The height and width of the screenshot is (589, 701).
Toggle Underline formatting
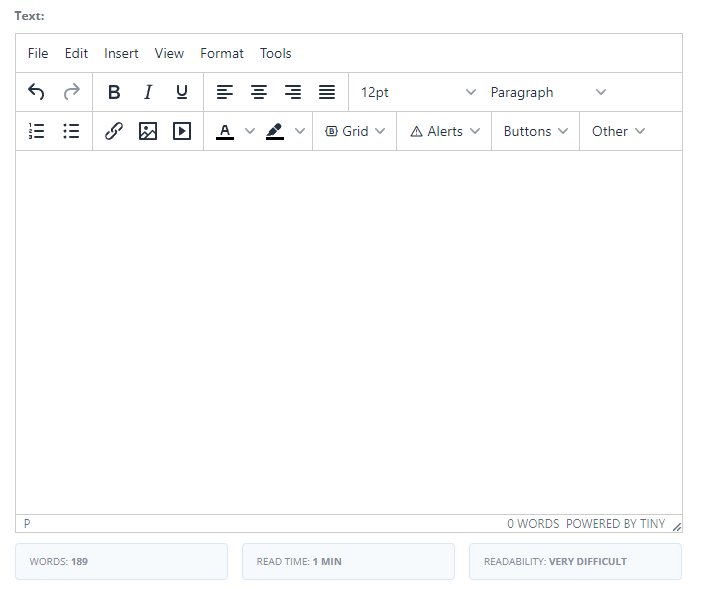coord(182,92)
